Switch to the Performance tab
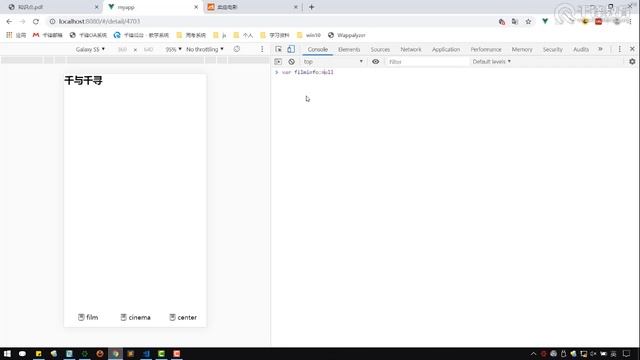 [486, 49]
